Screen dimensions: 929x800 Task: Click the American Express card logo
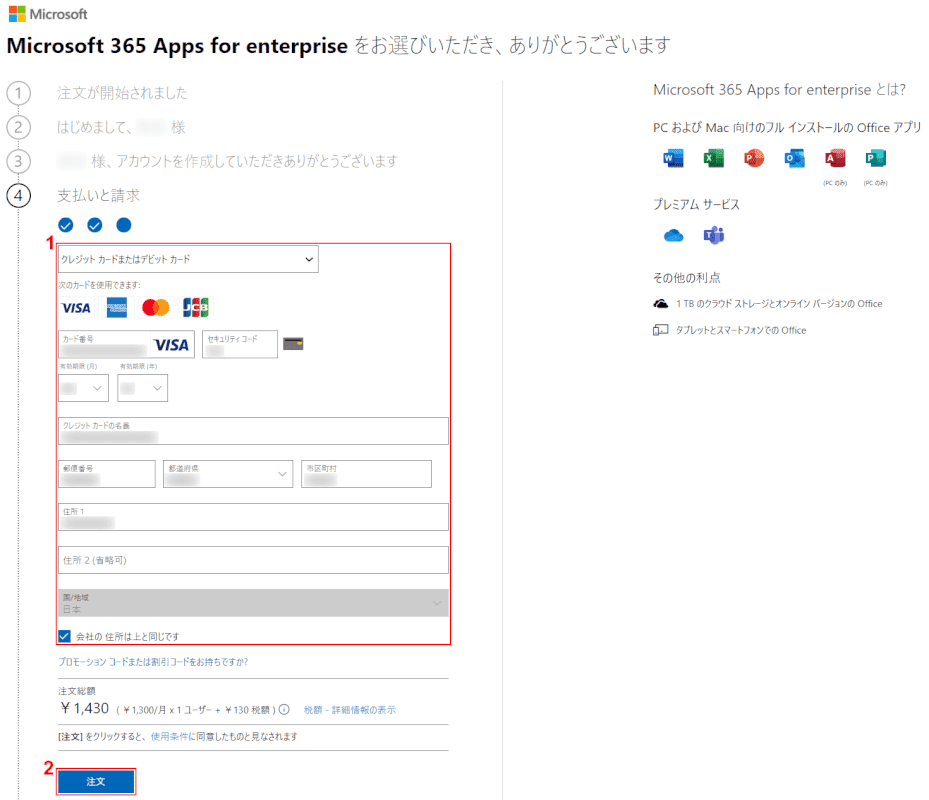coord(117,308)
